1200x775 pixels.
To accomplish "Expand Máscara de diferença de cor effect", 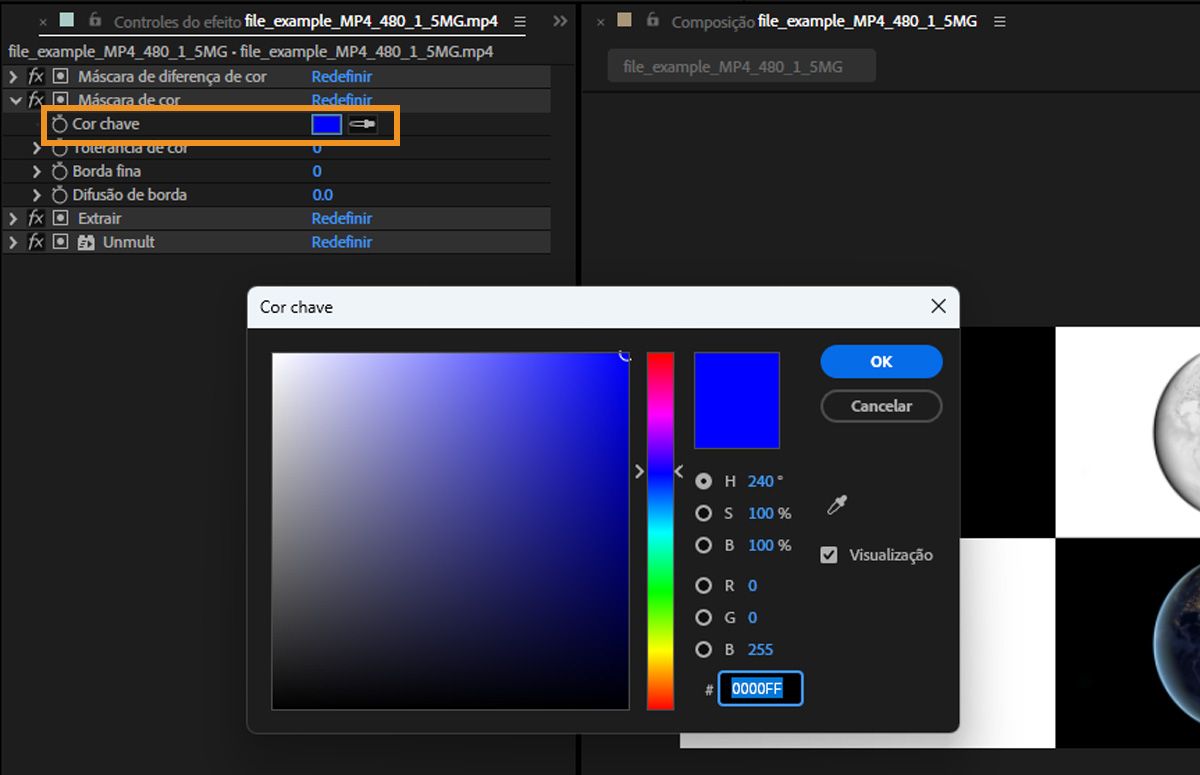I will (x=14, y=76).
